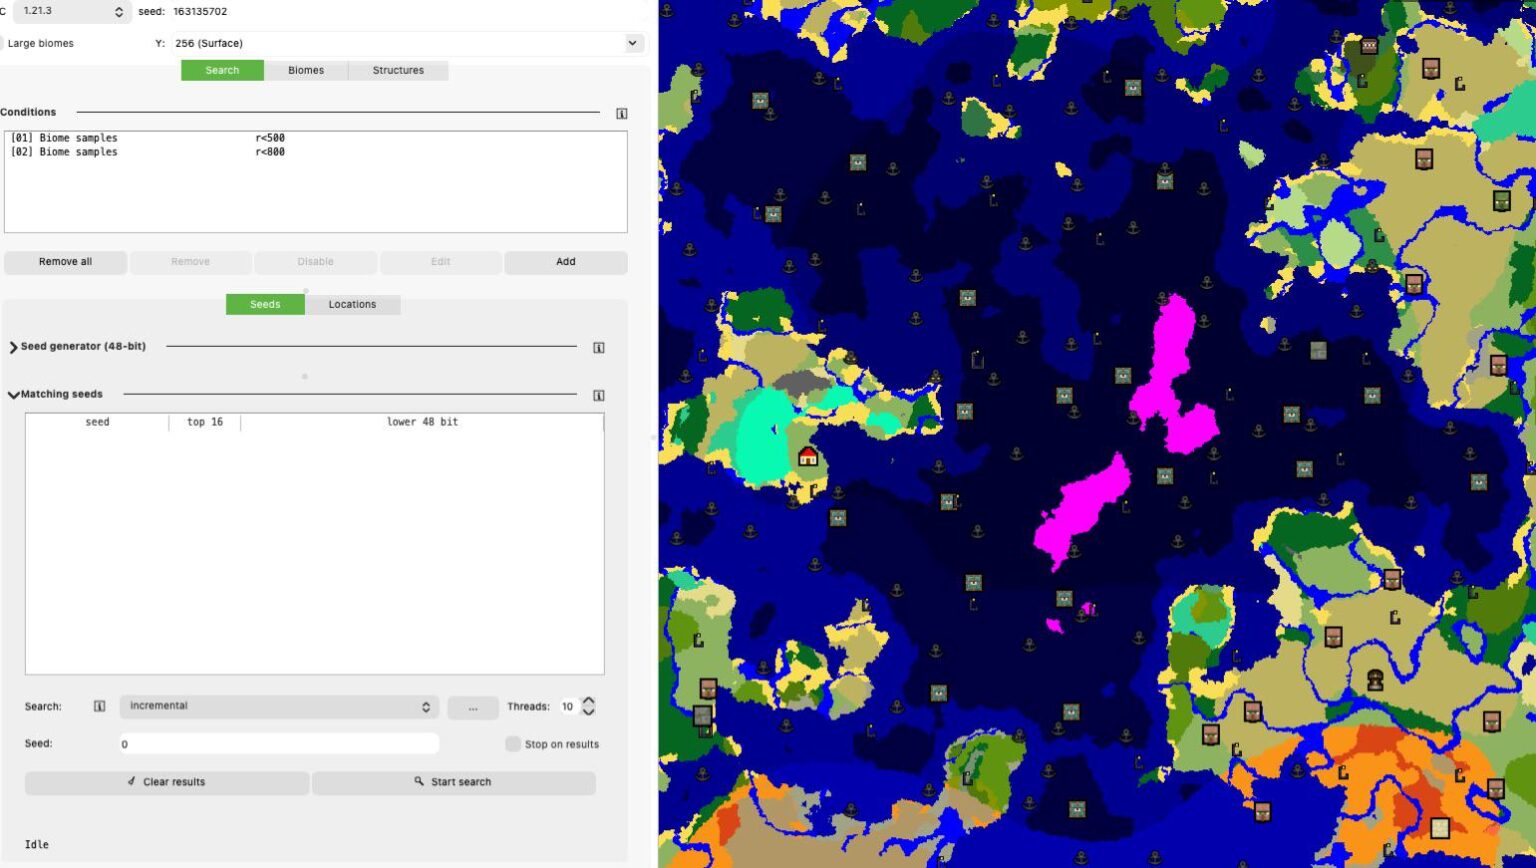Click the green-faced zombie village icon

(1501, 200)
